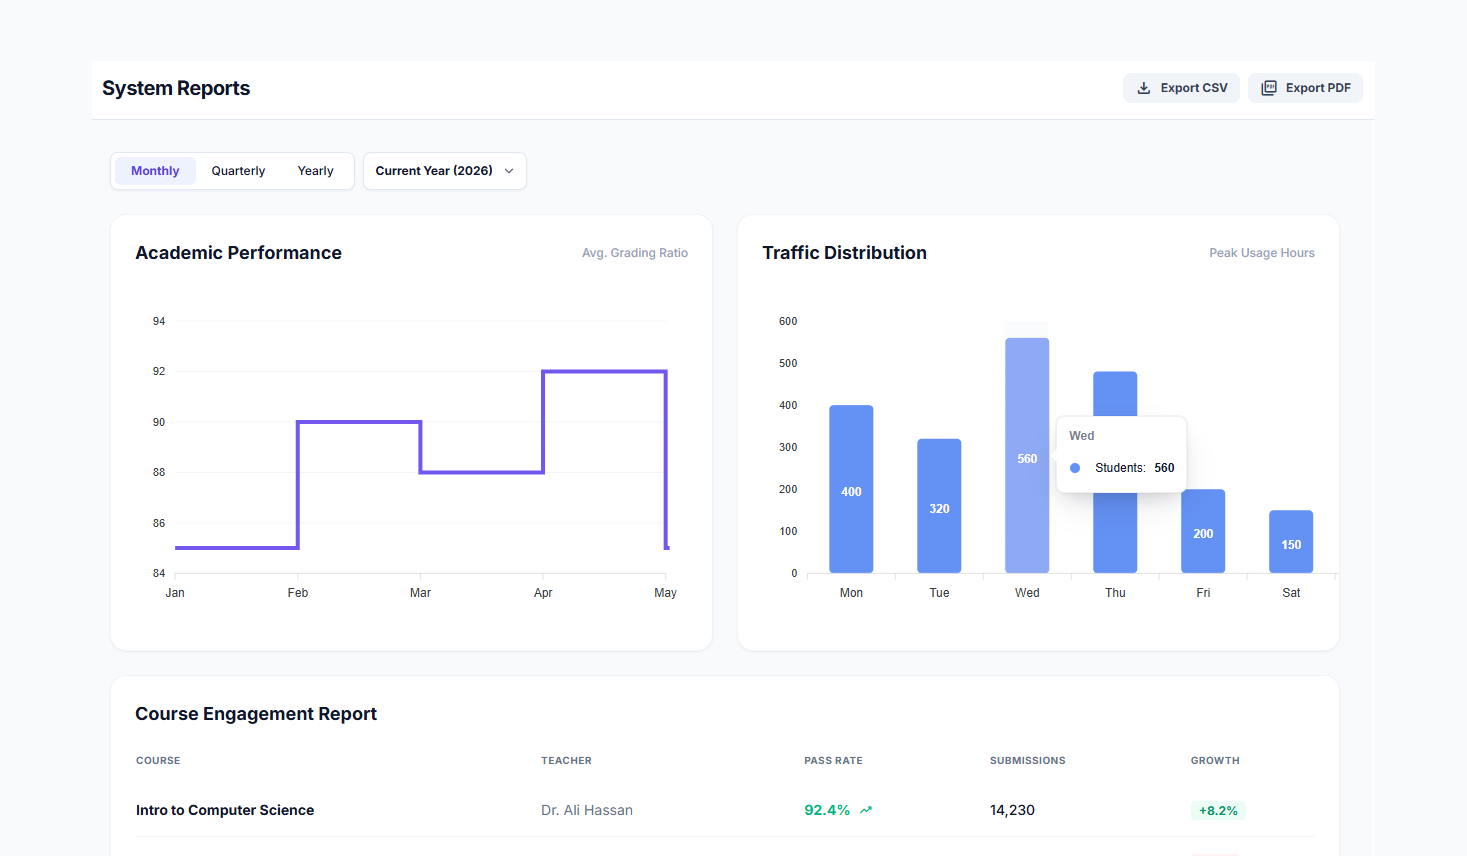Open the Current Year (2026) dropdown
Viewport: 1467px width, 856px height.
pyautogui.click(x=444, y=171)
